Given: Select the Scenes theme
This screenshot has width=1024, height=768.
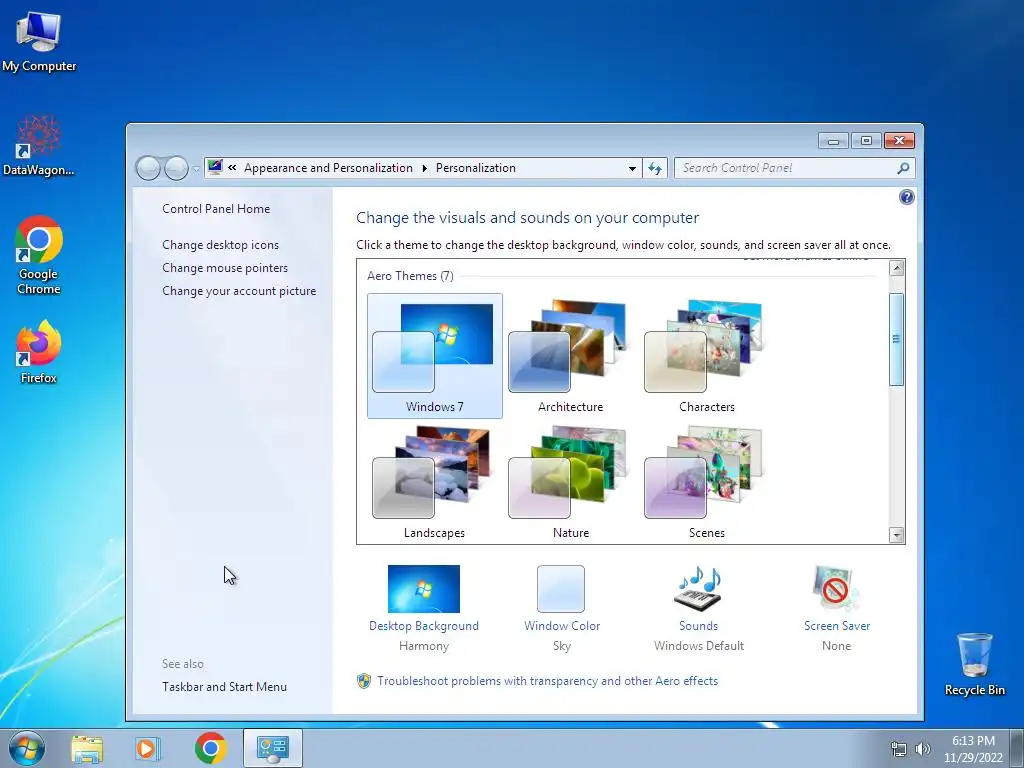Looking at the screenshot, I should point(707,482).
